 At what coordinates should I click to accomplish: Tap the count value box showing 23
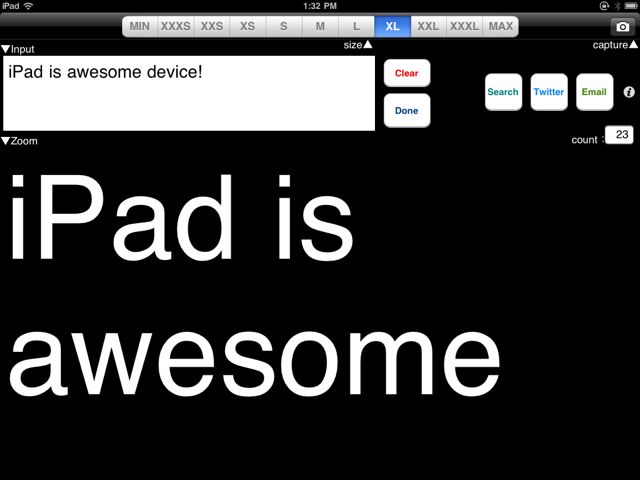(x=619, y=135)
